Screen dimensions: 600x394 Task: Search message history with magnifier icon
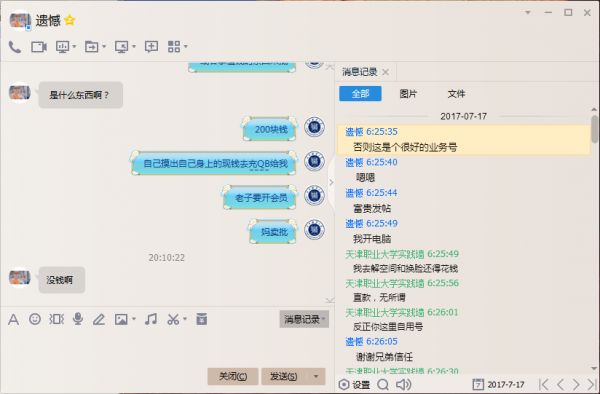pyautogui.click(x=383, y=384)
